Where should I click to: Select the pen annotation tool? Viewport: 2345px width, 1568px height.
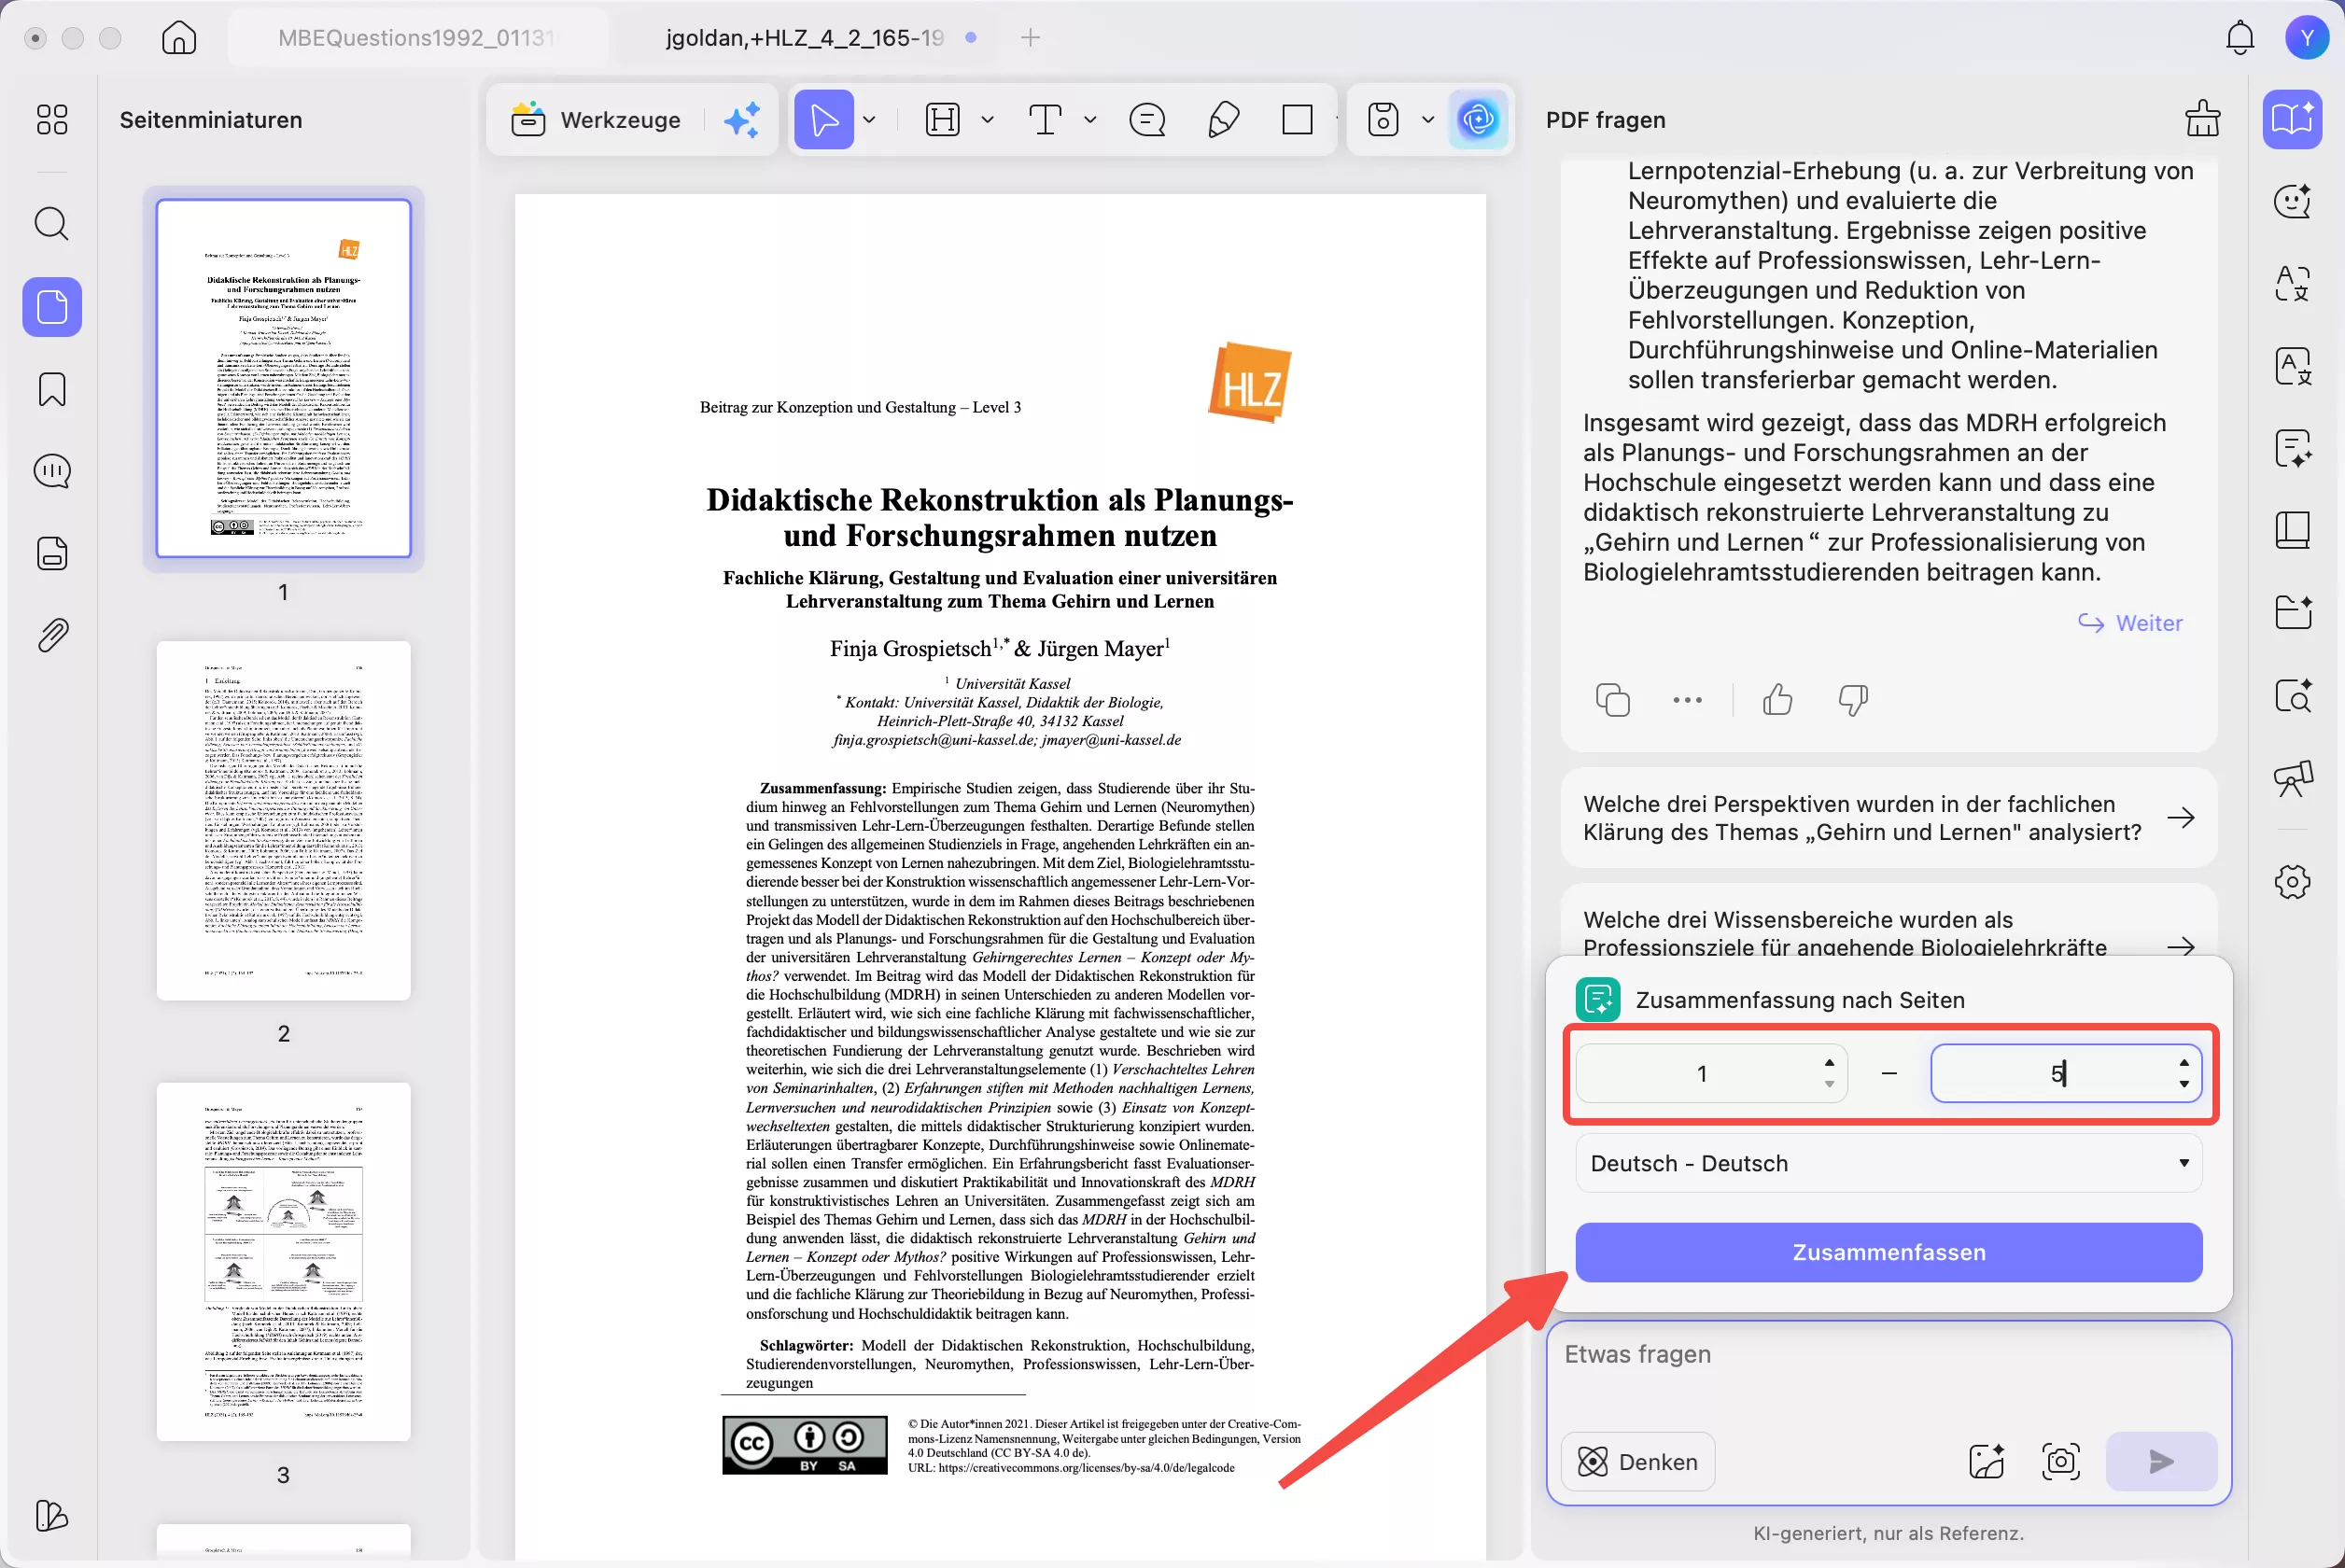point(1223,120)
